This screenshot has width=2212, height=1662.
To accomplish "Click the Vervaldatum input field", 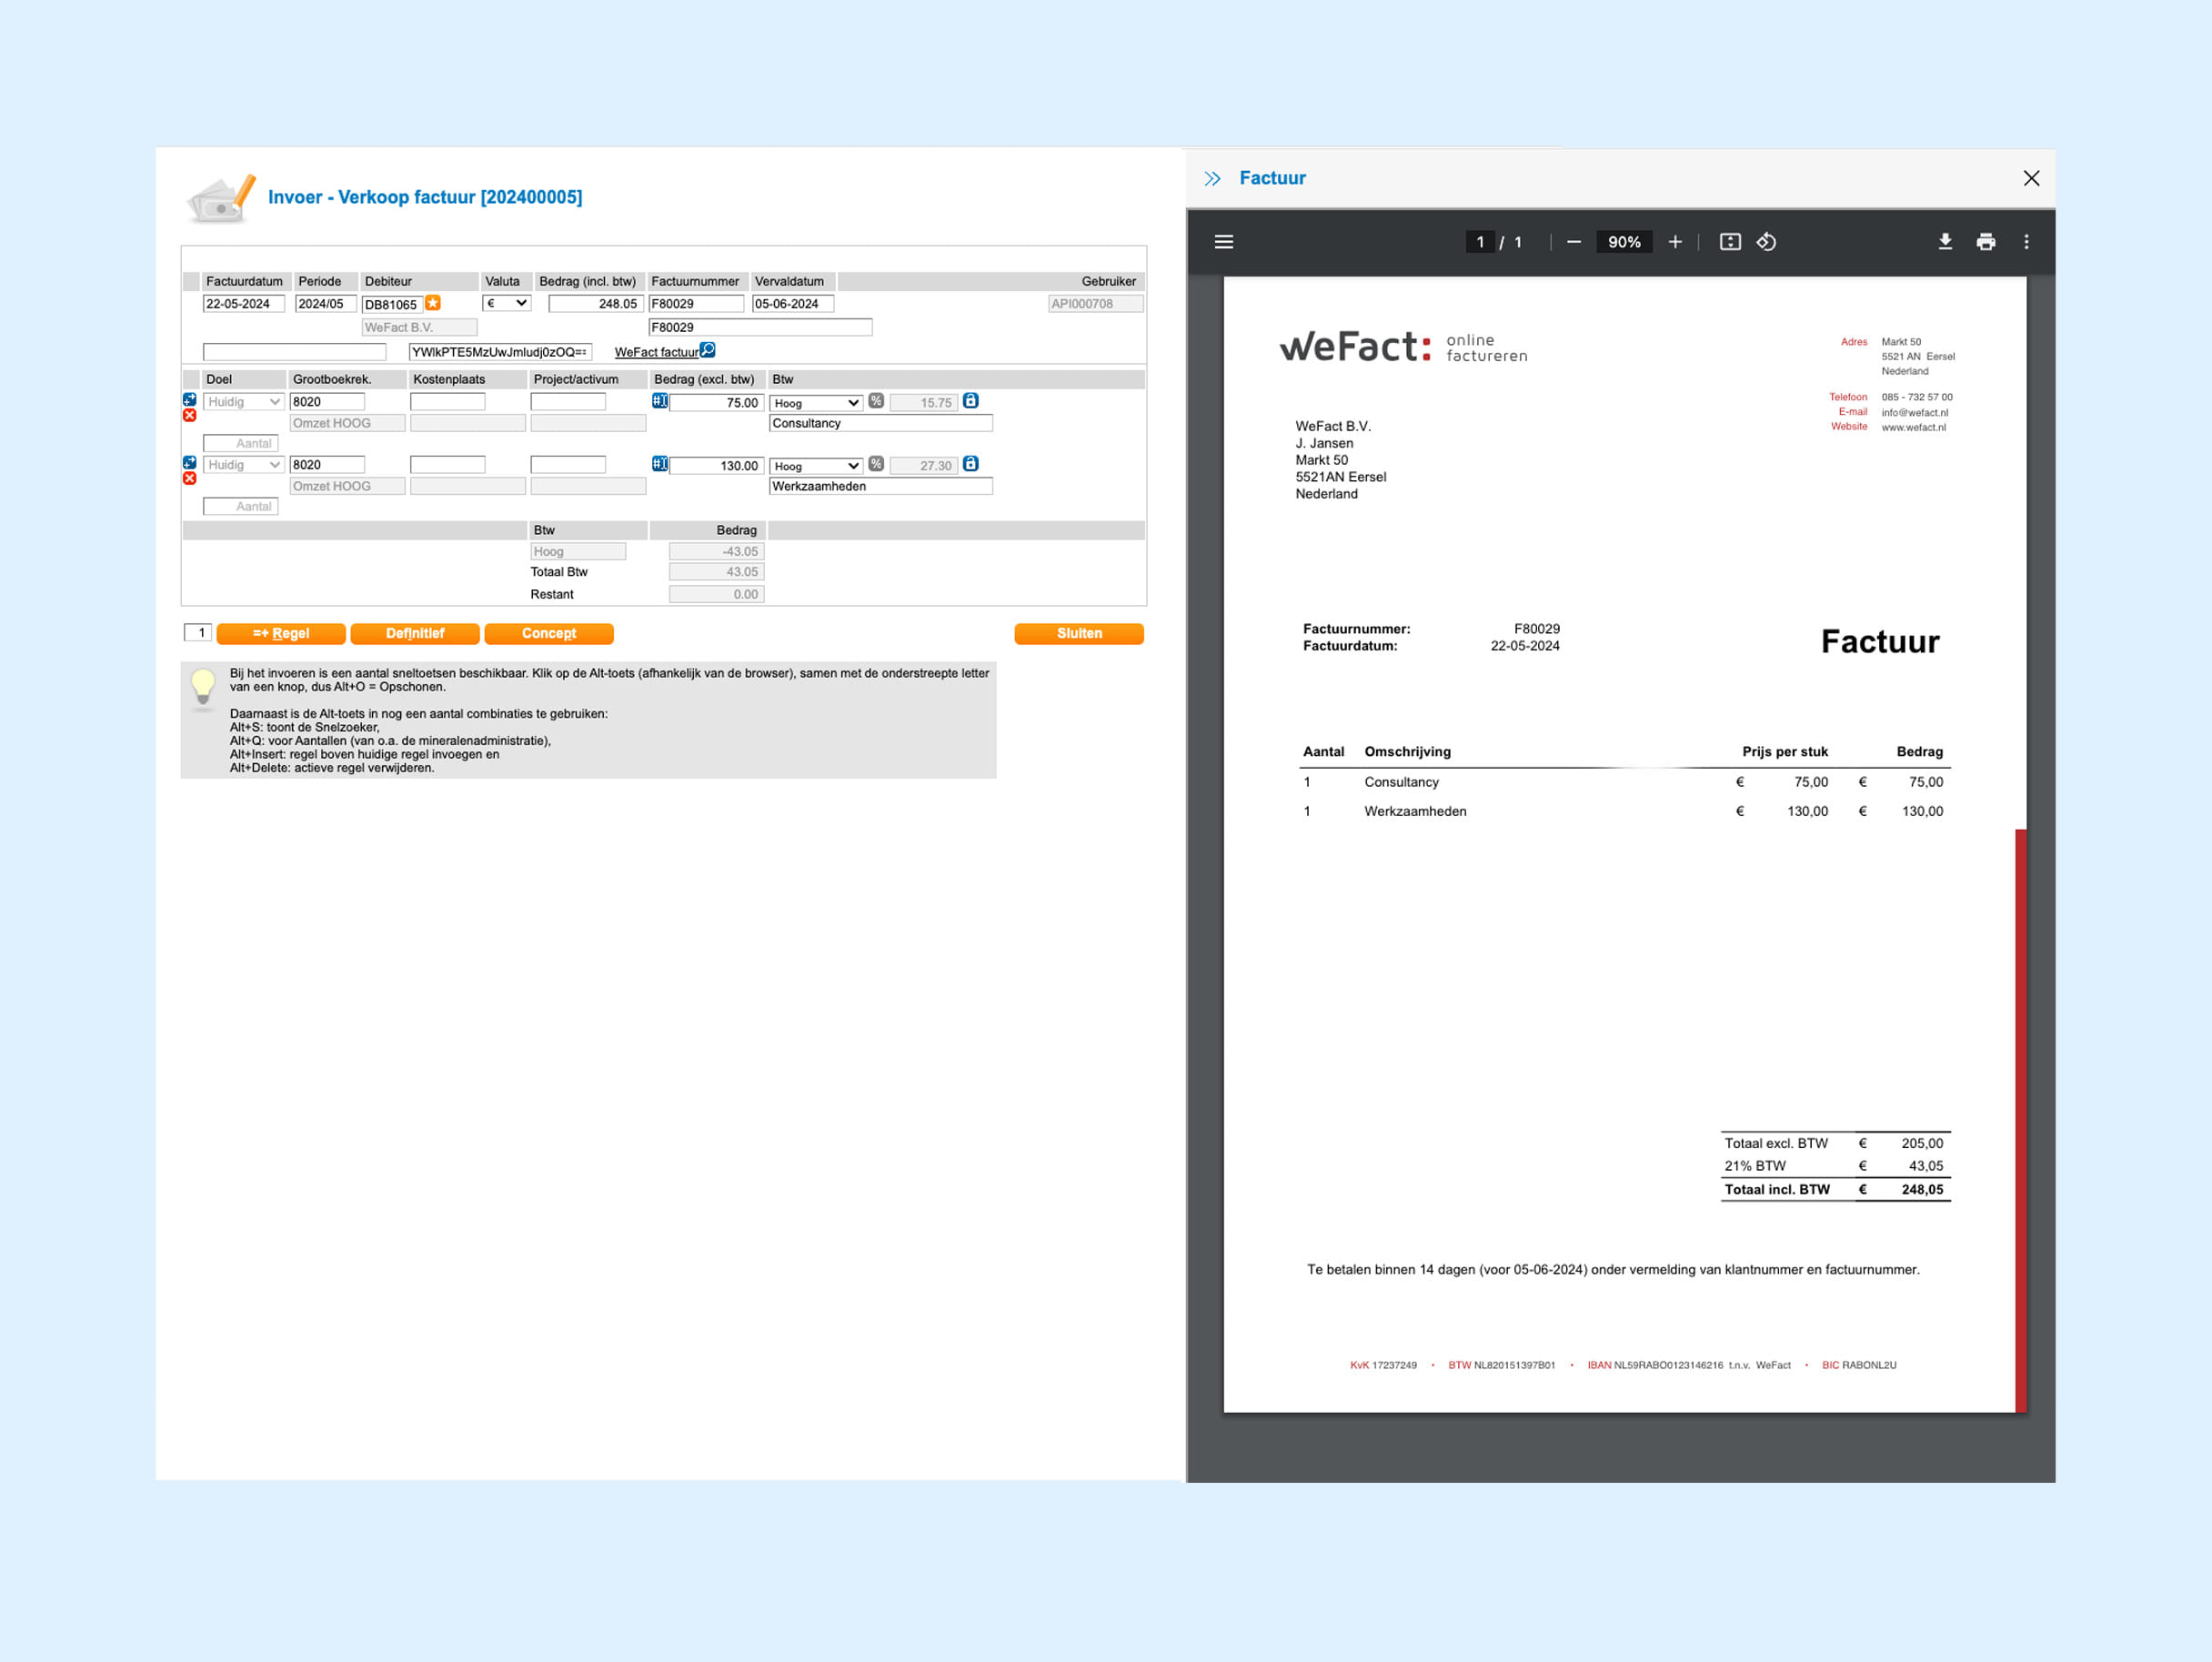I will [x=792, y=304].
